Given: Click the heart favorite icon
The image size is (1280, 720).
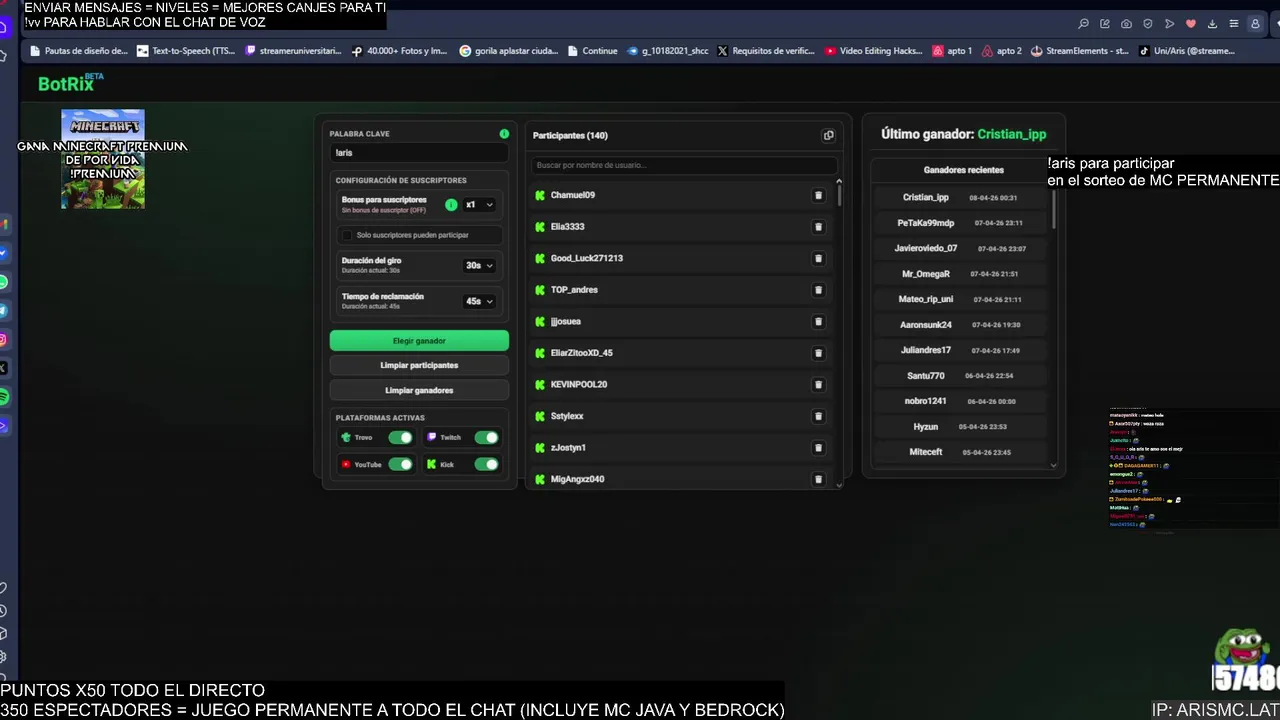Looking at the screenshot, I should coord(1191,24).
